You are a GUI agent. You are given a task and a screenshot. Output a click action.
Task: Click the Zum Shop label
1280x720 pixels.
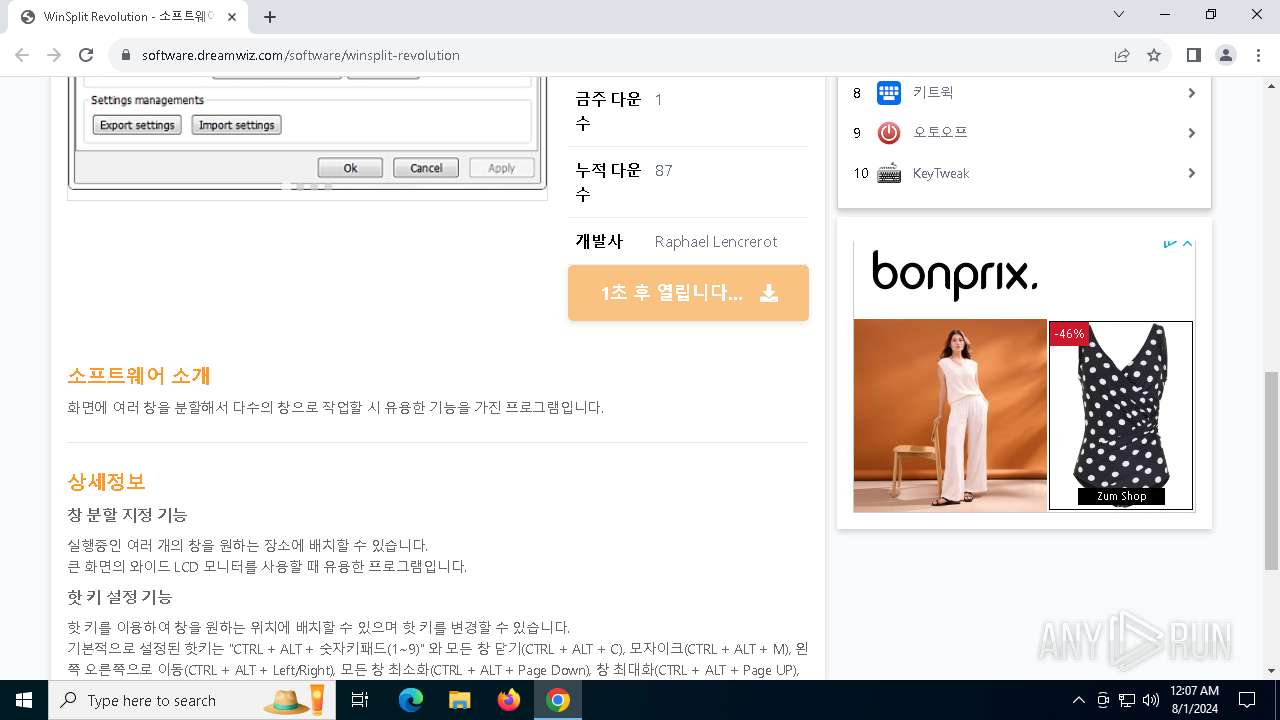tap(1121, 496)
